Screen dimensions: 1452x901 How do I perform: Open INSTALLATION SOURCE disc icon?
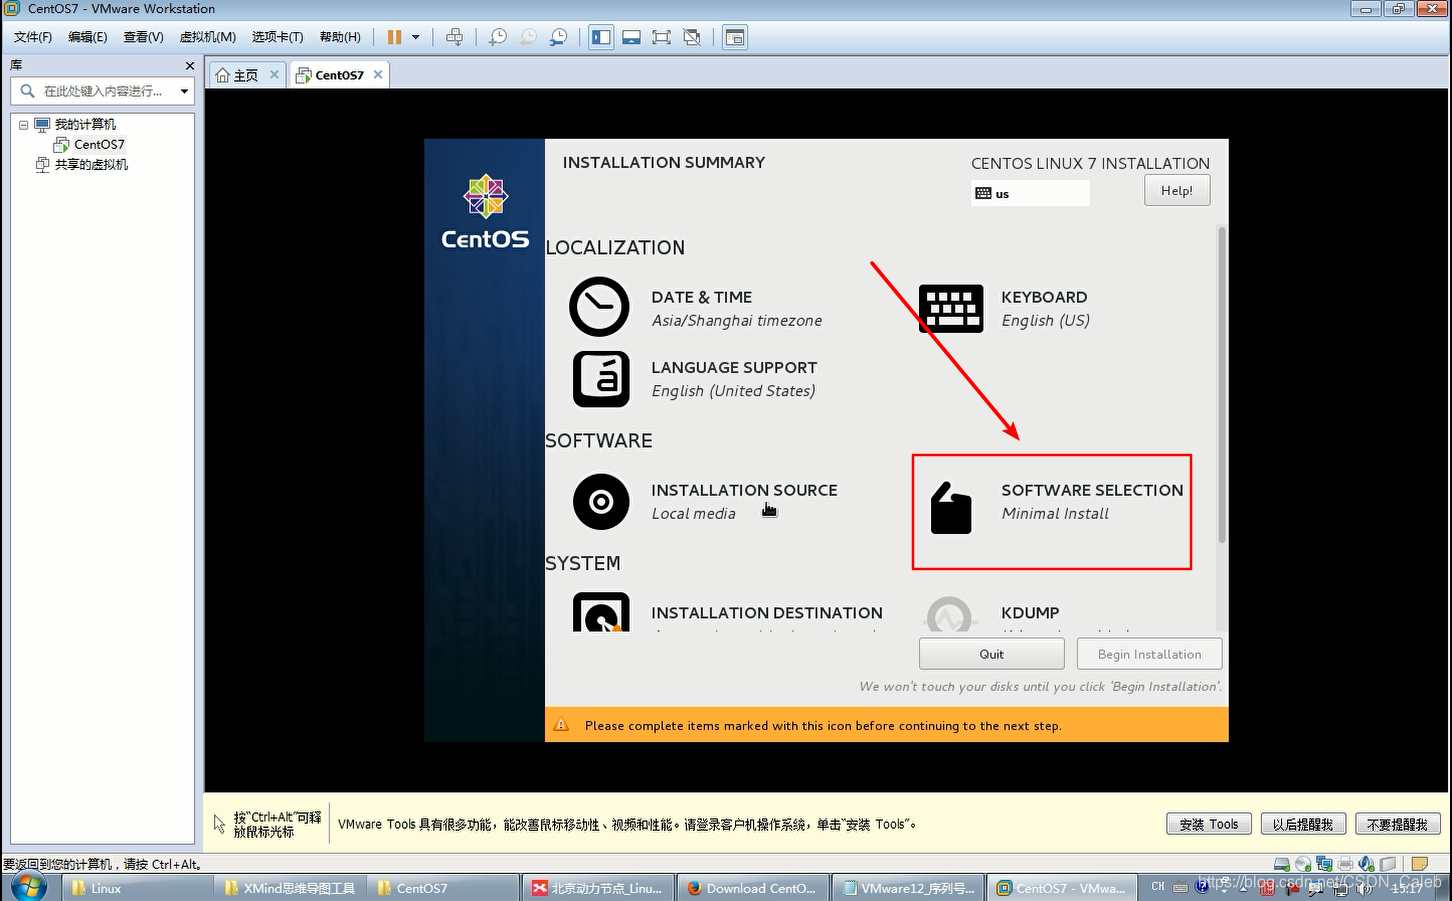tap(601, 501)
